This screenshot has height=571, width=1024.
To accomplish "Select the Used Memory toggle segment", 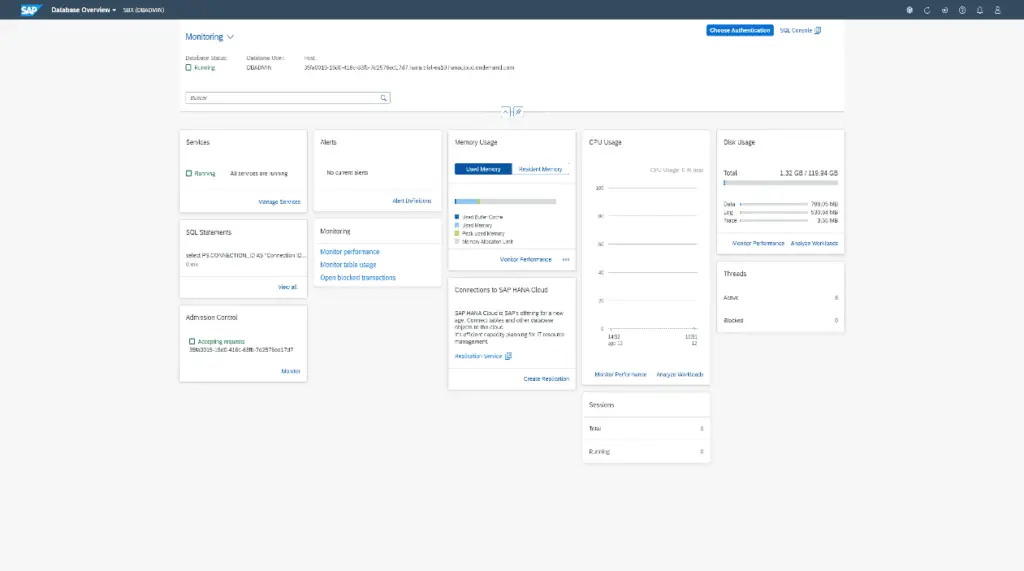I will (483, 169).
